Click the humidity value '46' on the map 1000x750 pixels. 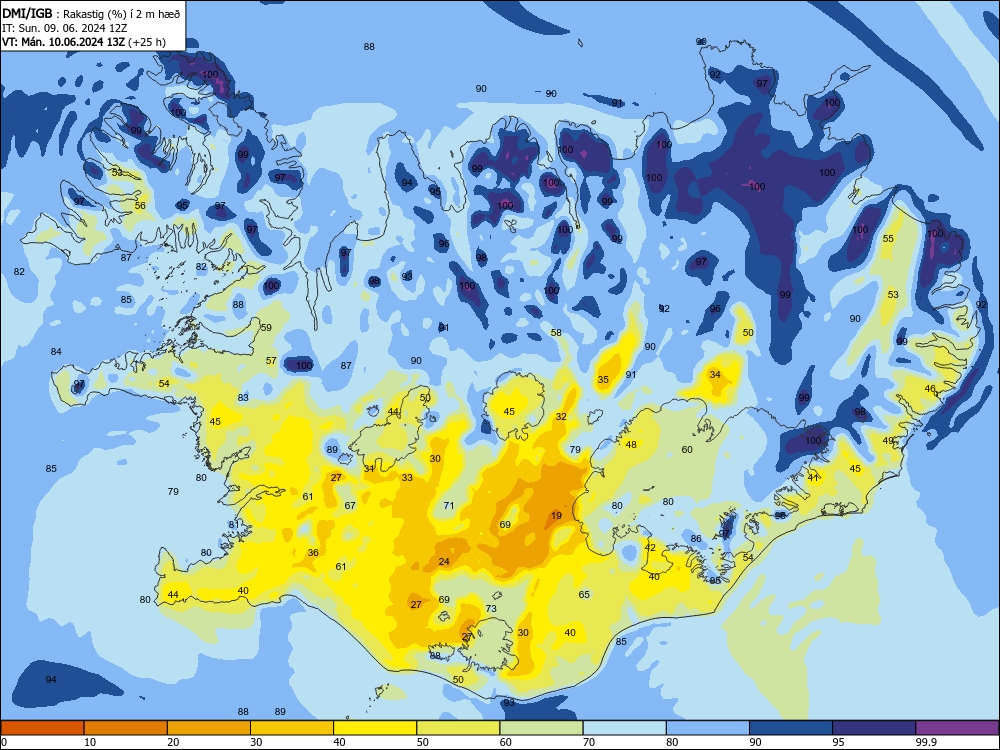click(930, 388)
